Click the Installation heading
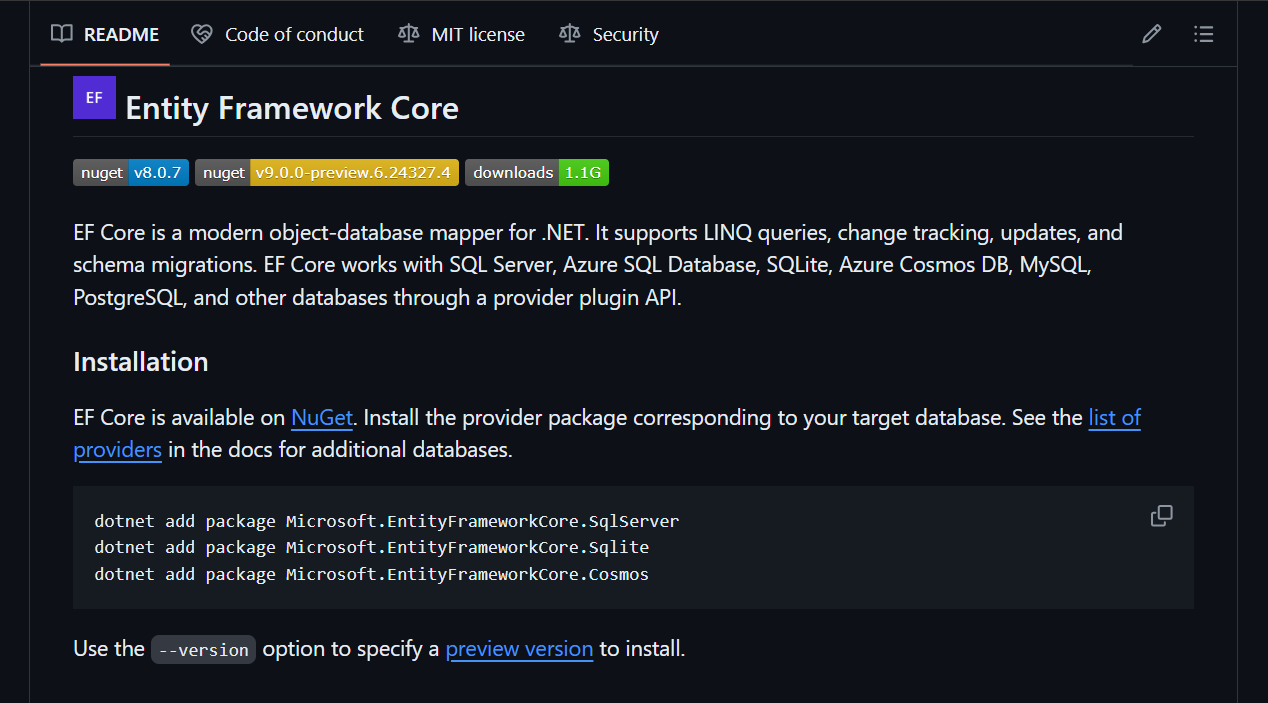 click(x=141, y=361)
